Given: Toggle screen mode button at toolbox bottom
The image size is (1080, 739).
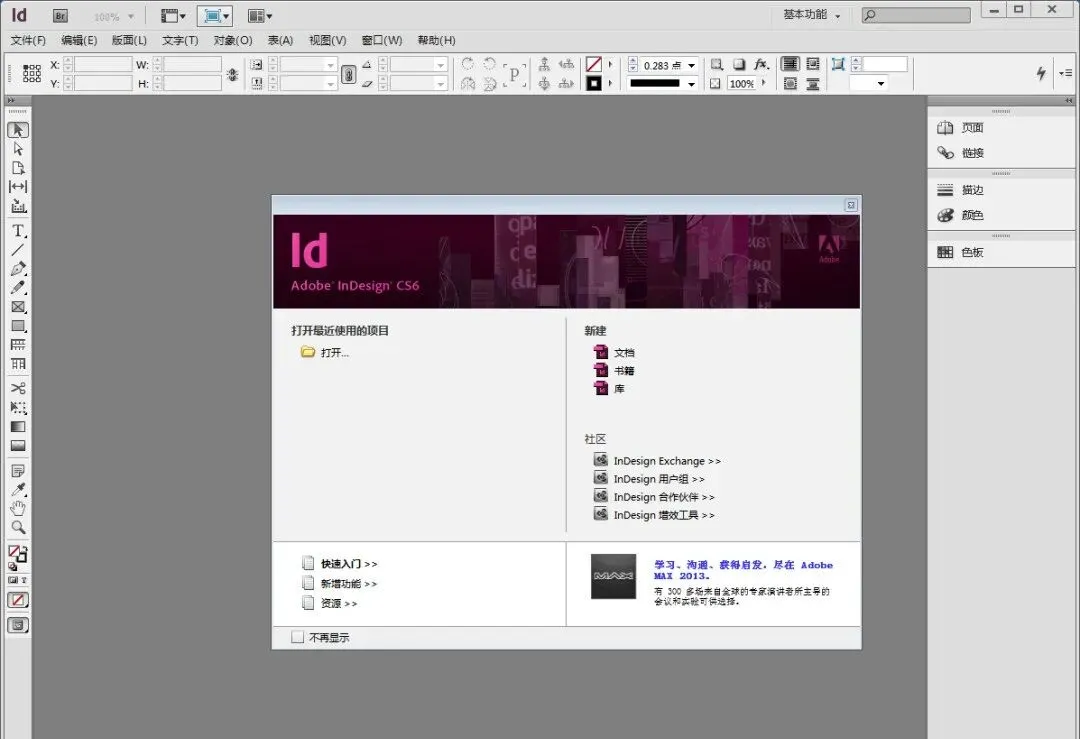Looking at the screenshot, I should click(x=18, y=625).
